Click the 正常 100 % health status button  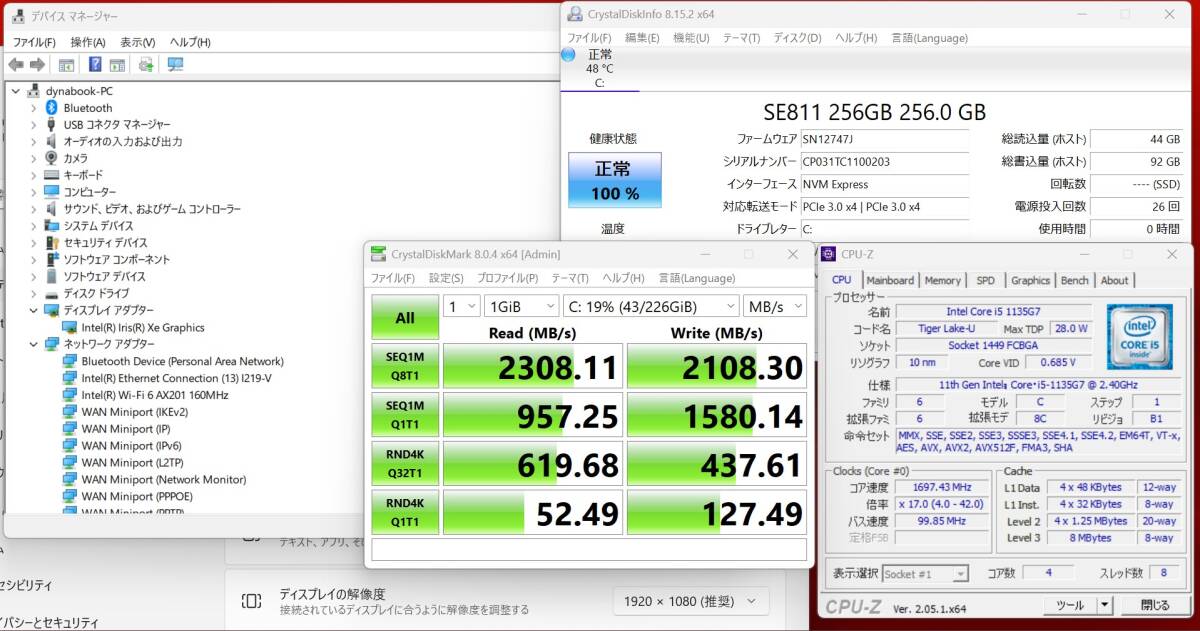(615, 180)
